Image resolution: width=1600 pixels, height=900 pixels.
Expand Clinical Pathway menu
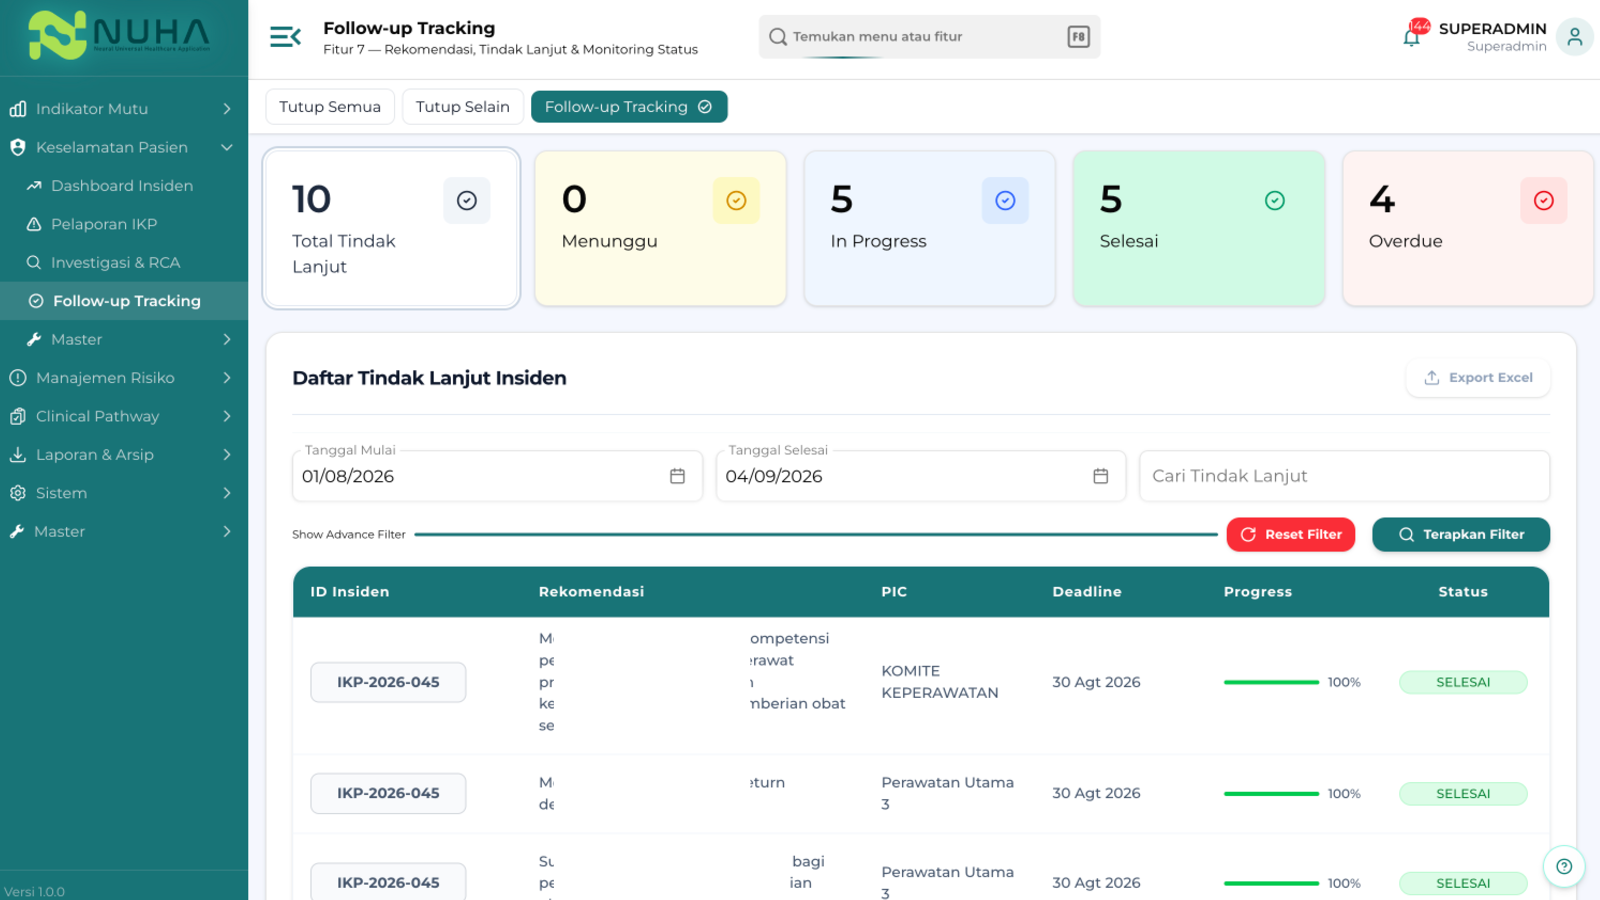pyautogui.click(x=124, y=416)
